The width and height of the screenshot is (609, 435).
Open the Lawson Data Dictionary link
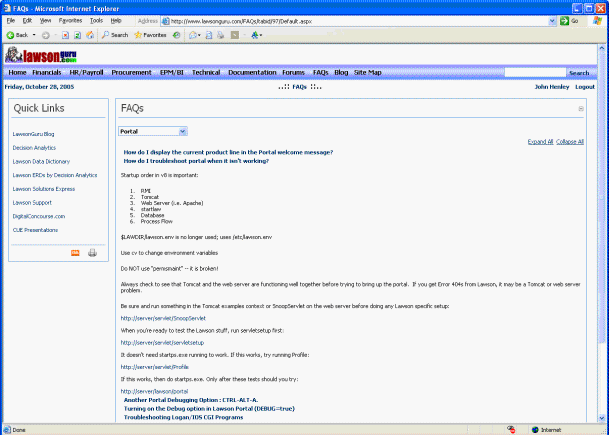click(41, 162)
